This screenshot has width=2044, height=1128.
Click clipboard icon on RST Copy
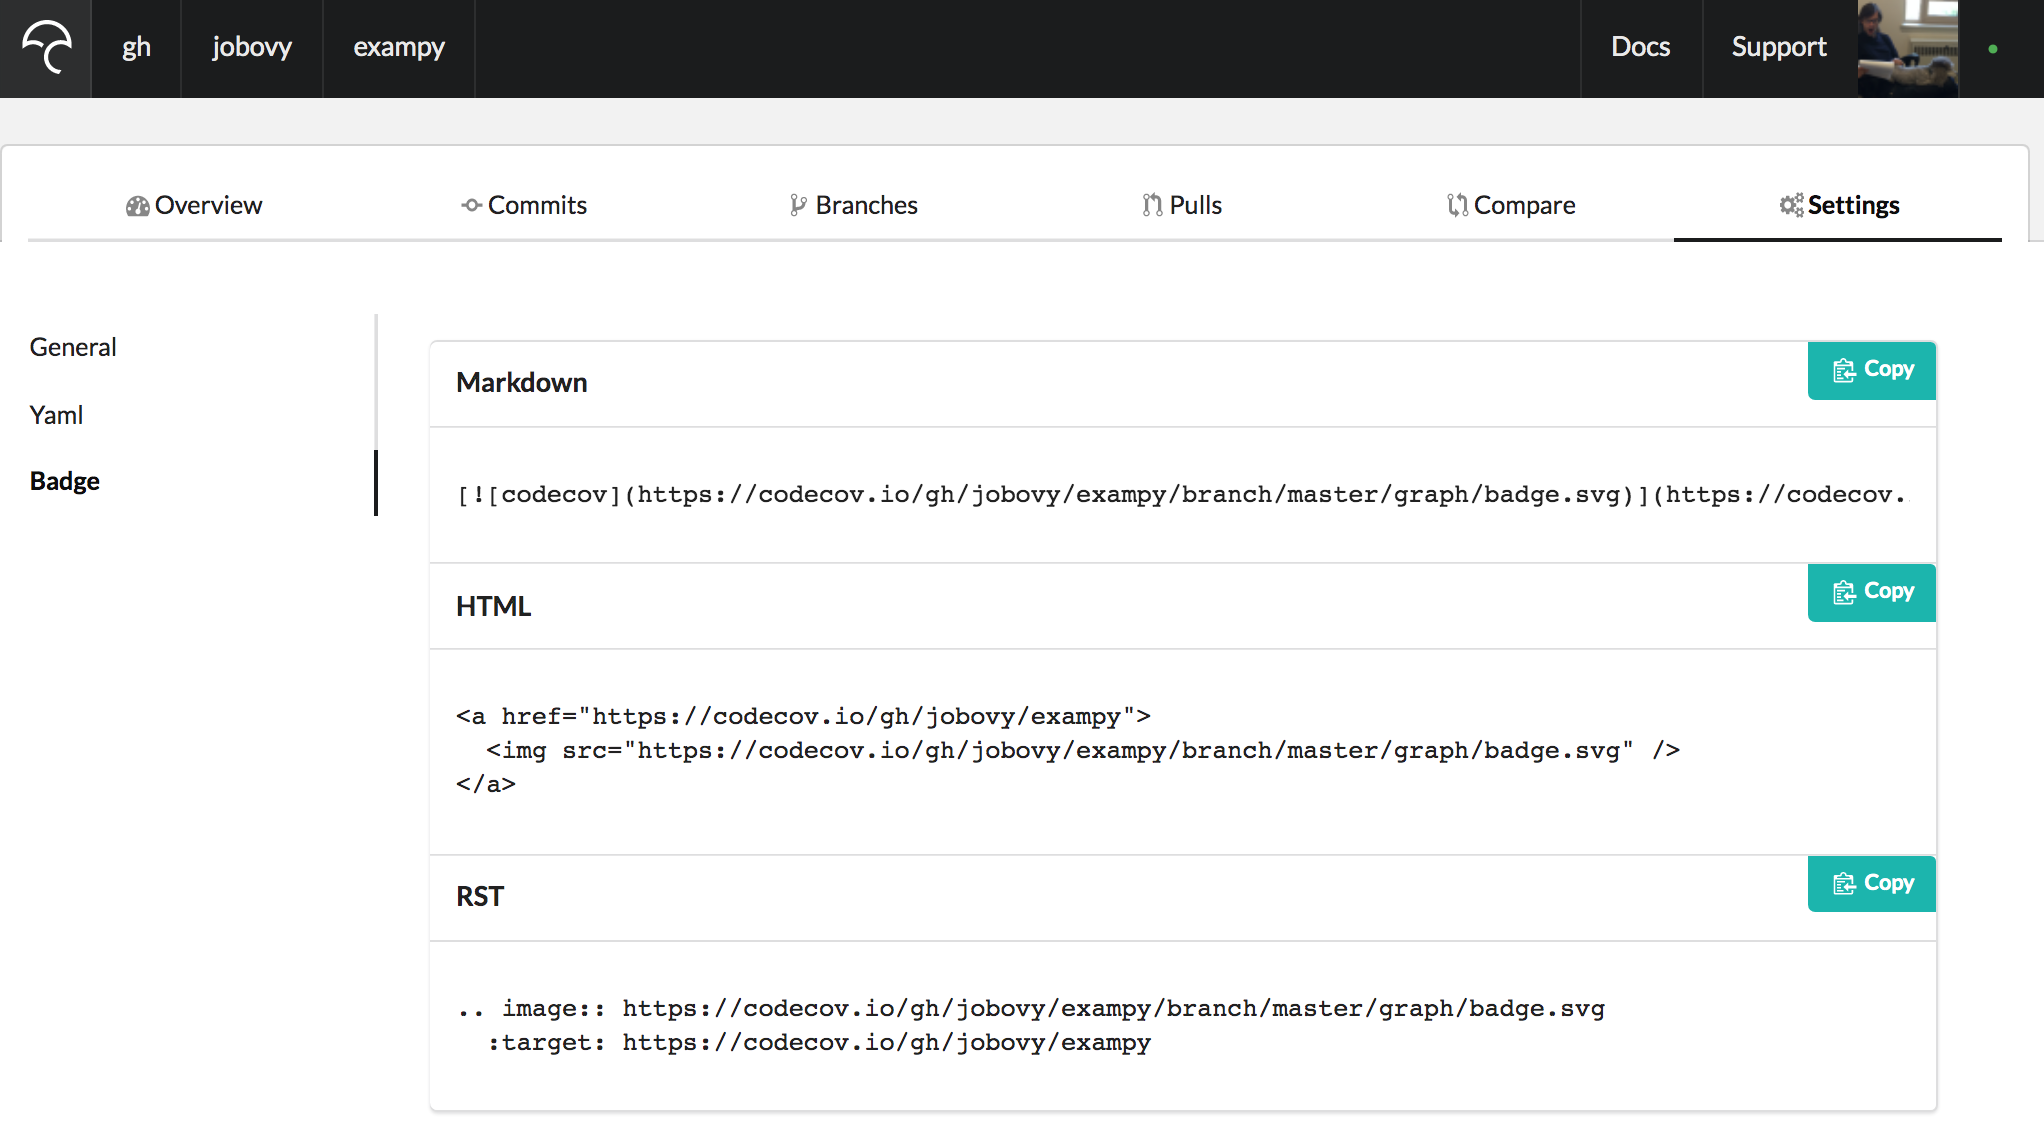pyautogui.click(x=1844, y=884)
